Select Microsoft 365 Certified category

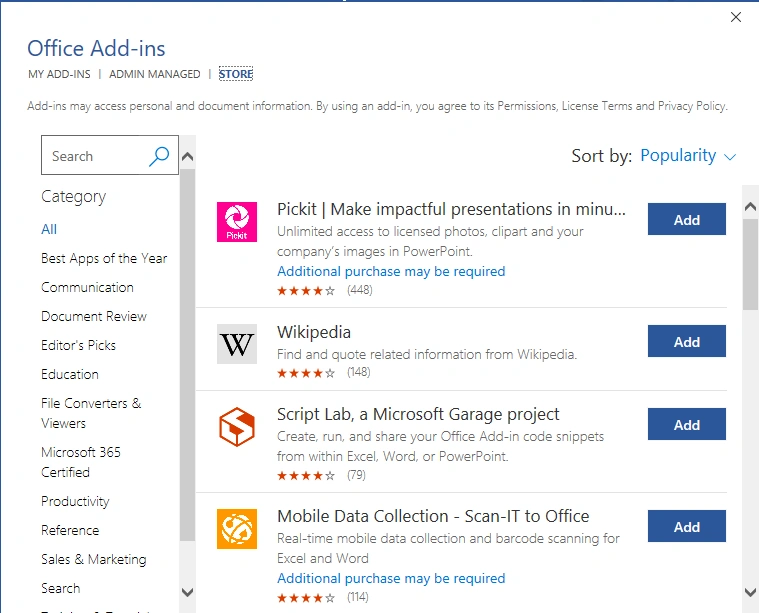pos(81,462)
